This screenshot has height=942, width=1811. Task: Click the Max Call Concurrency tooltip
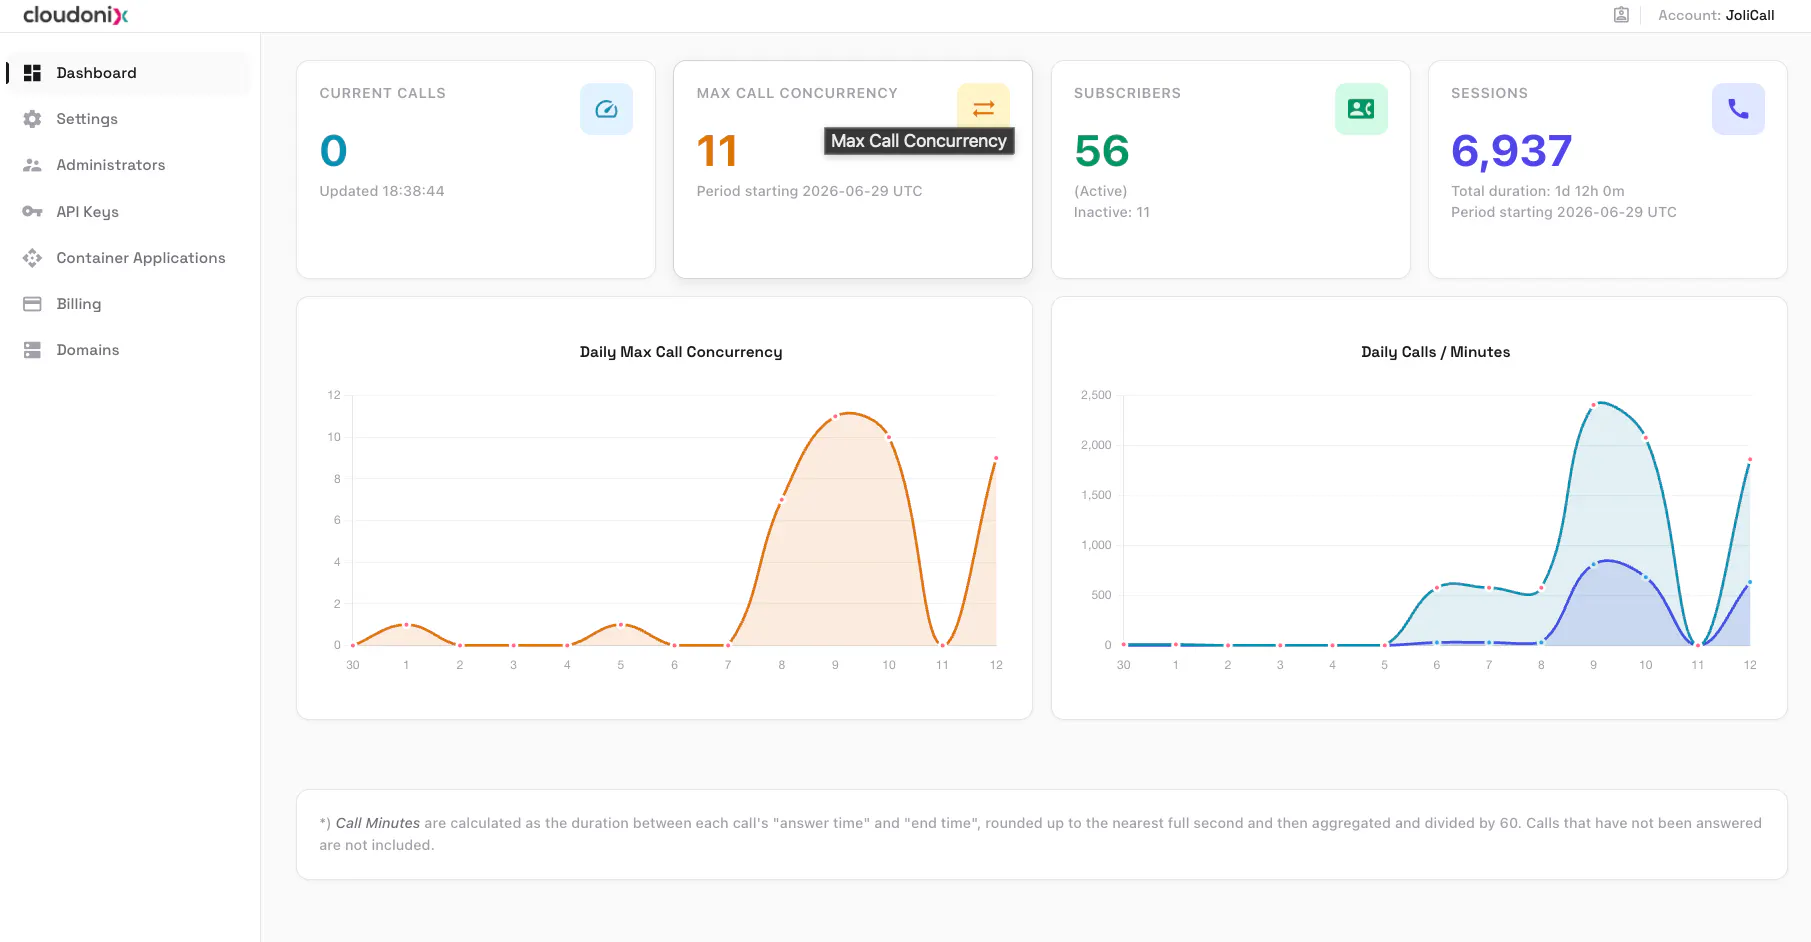919,141
